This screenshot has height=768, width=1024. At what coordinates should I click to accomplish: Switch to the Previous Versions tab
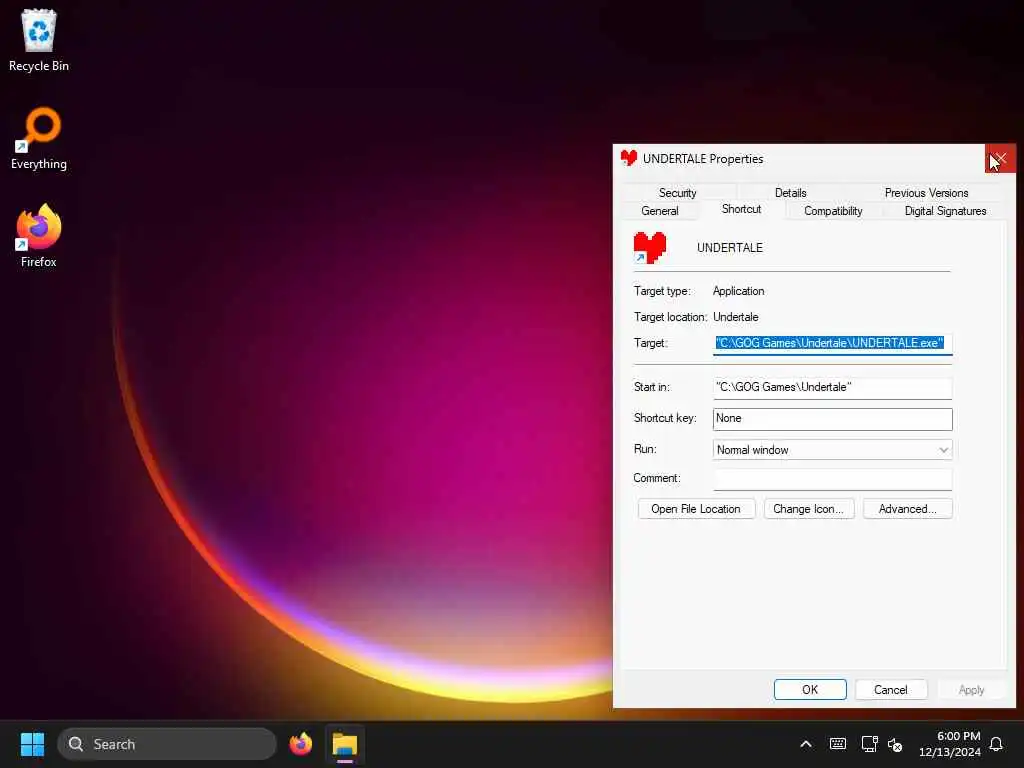coord(926,193)
